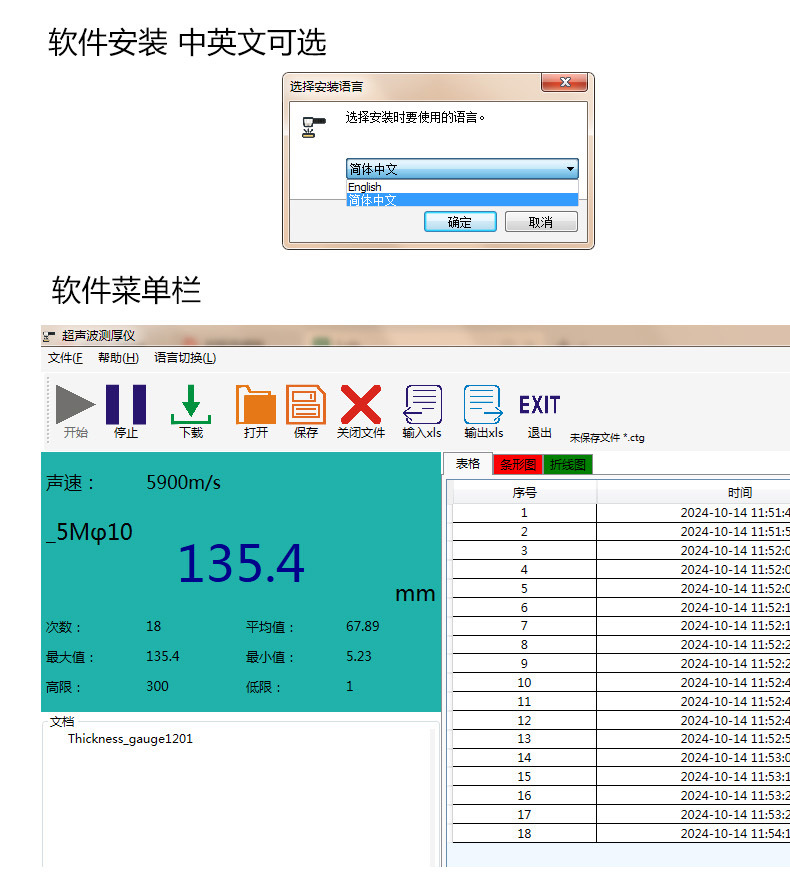Image resolution: width=790 pixels, height=873 pixels.
Task: Select table row with 序号 2
Action: click(x=621, y=532)
